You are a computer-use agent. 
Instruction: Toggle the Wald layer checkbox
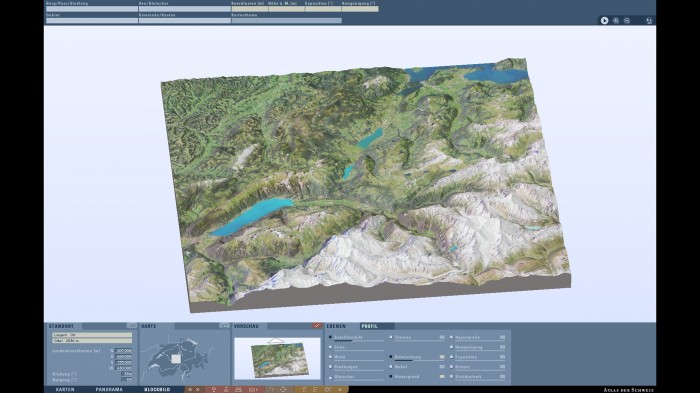click(x=330, y=357)
